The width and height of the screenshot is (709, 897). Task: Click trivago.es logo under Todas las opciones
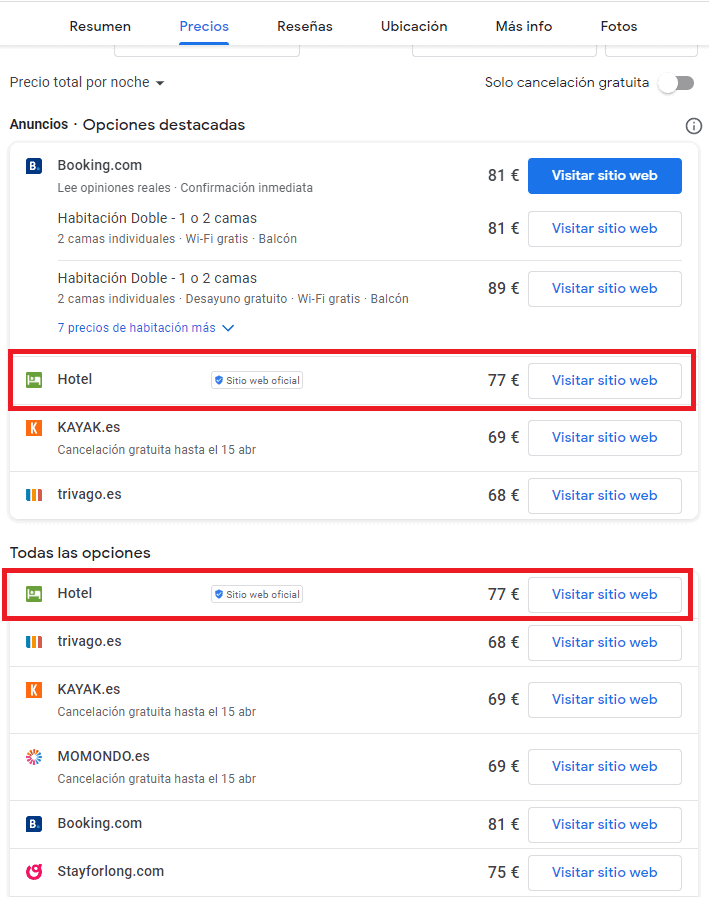pos(34,642)
